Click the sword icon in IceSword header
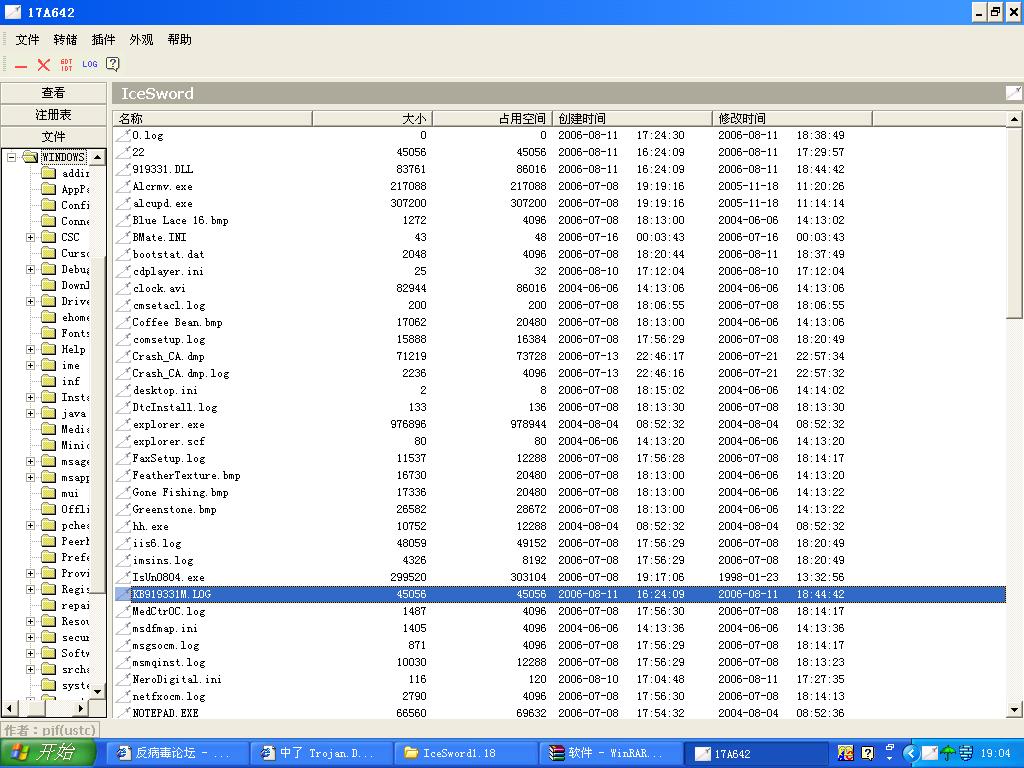The width and height of the screenshot is (1024, 768). point(1013,93)
